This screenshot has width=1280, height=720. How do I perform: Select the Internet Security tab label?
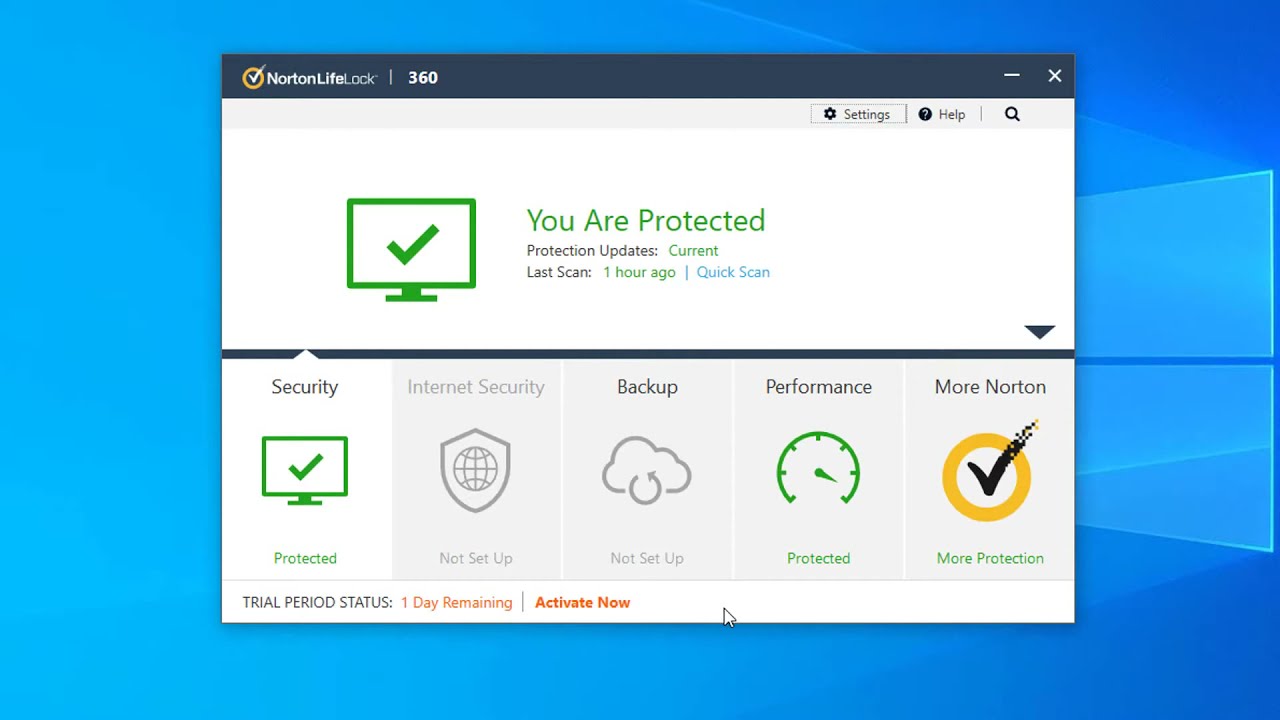pyautogui.click(x=476, y=387)
